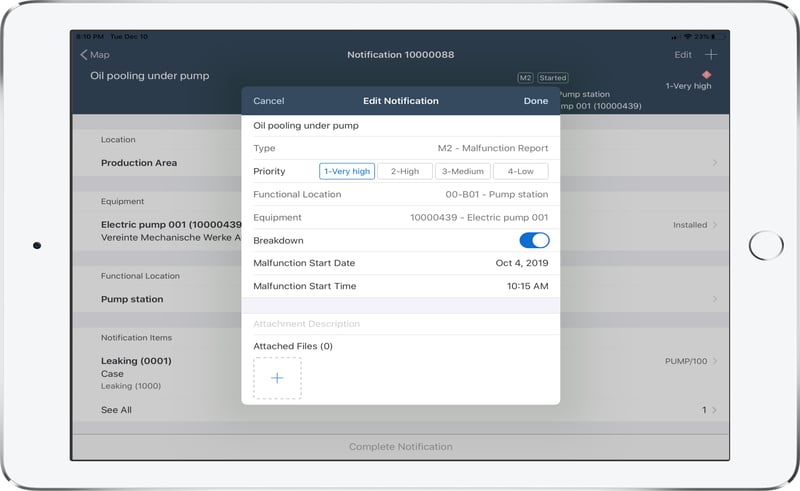This screenshot has width=800, height=491.
Task: Change Malfunction Start Time 10:15 AM
Action: 401,286
